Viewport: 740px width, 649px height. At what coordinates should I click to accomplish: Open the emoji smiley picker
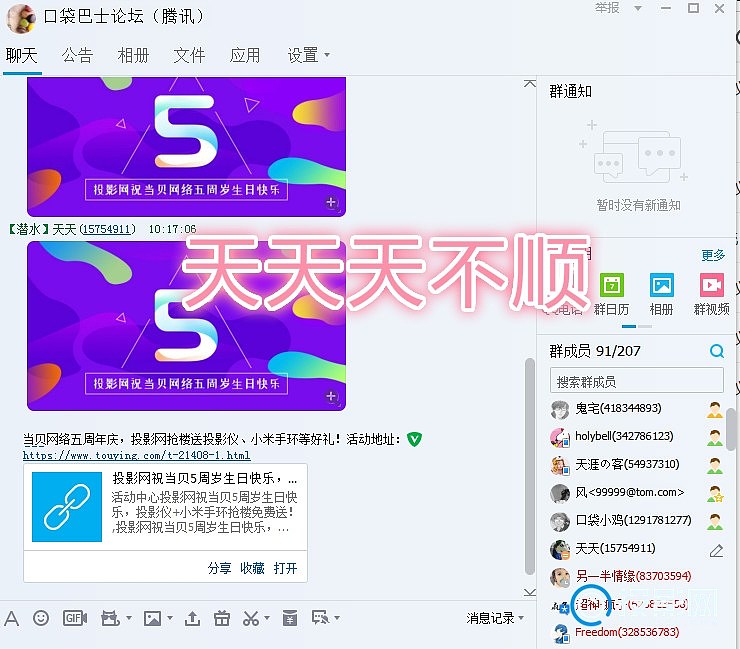tap(41, 618)
